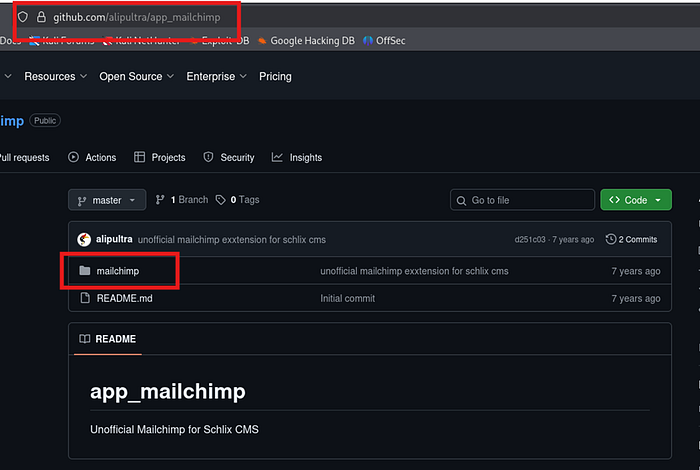The height and width of the screenshot is (470, 700).
Task: Click the branch icon beside 1 Branch
Action: [x=160, y=200]
